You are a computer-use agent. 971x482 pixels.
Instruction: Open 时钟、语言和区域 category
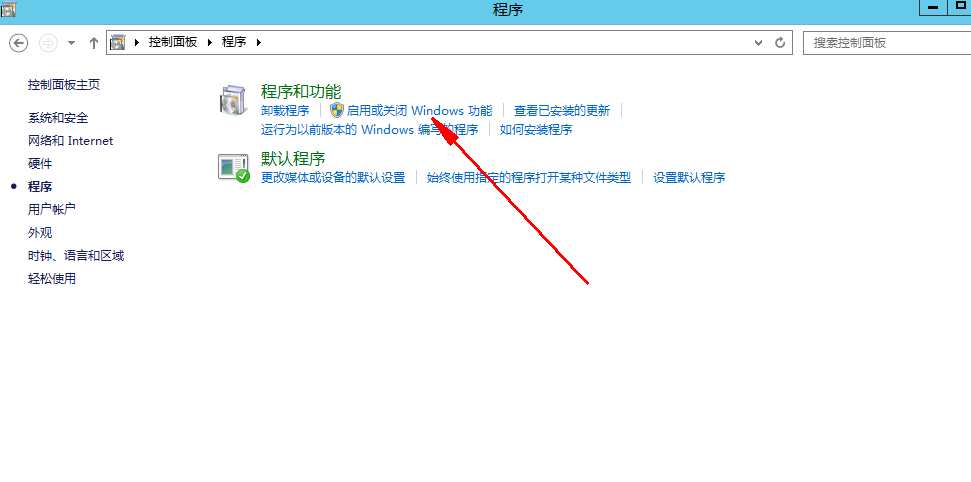tap(76, 255)
